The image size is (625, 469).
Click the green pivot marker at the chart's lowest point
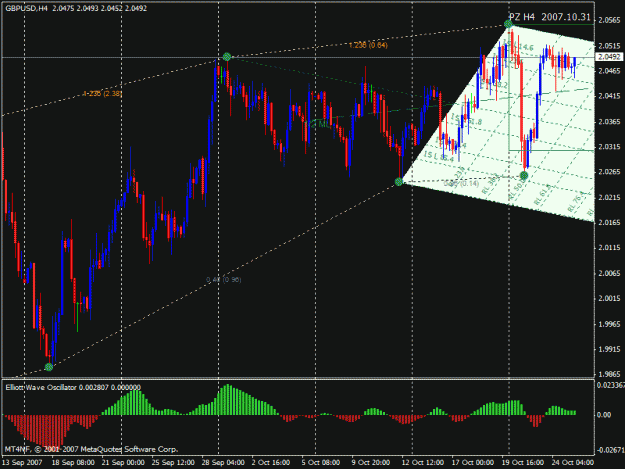point(49,367)
